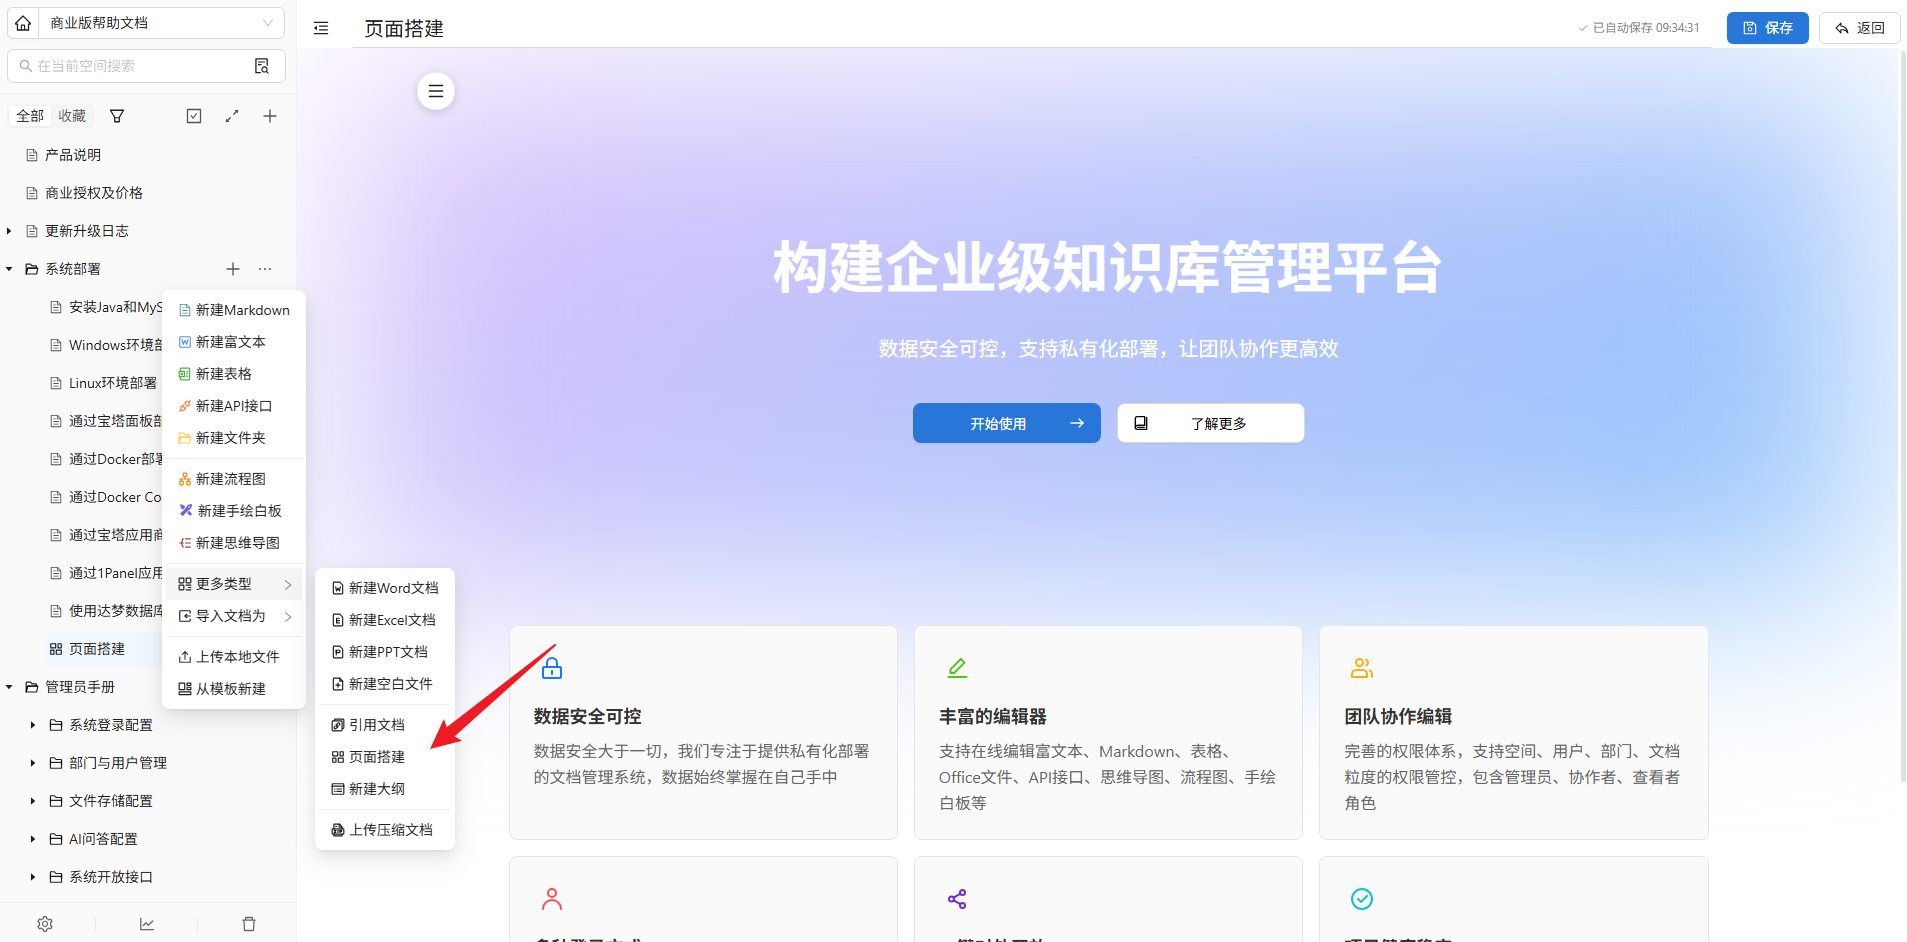The width and height of the screenshot is (1907, 942).
Task: Choose 新建思维导图 menu entry
Action: coord(234,543)
